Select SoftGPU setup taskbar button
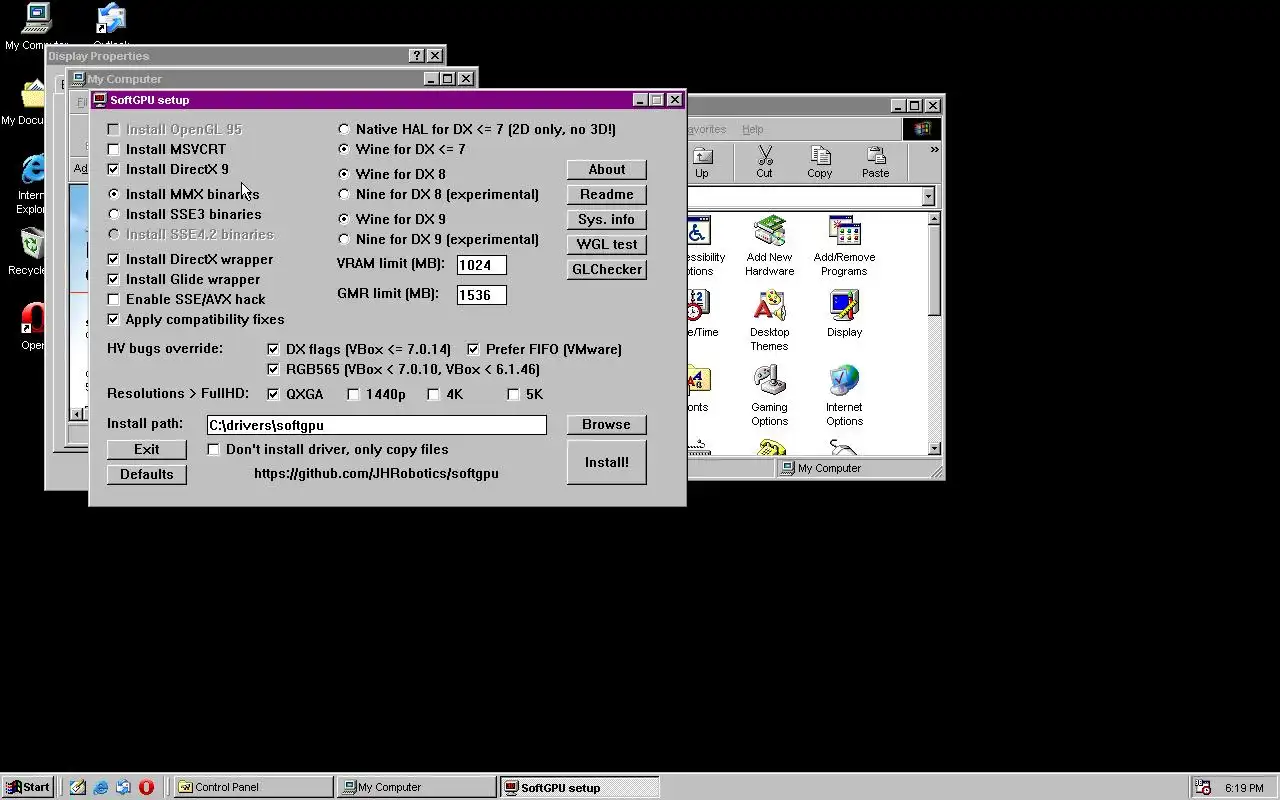1280x800 pixels. pos(579,787)
